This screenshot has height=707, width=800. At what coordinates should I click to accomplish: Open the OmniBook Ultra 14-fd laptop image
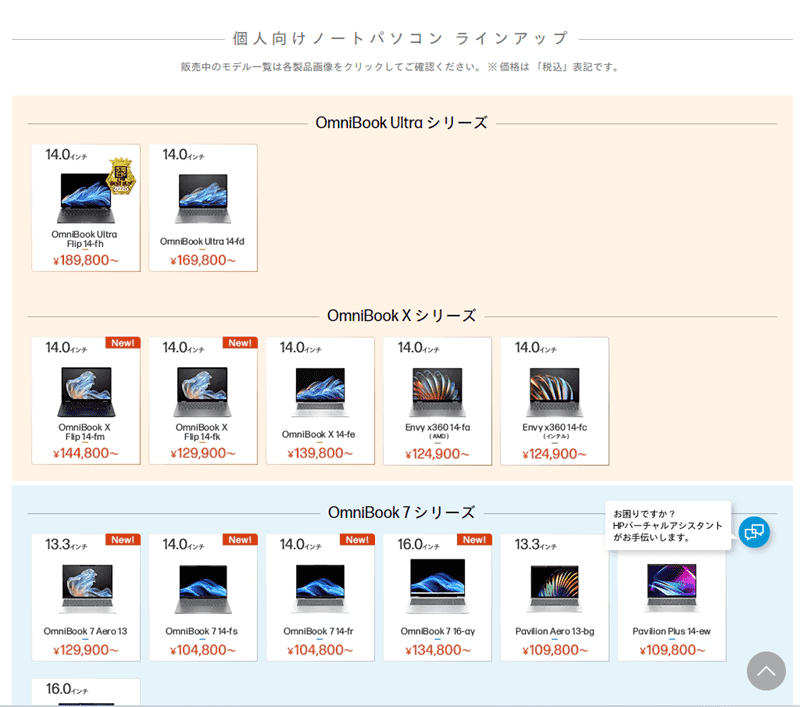click(x=203, y=198)
